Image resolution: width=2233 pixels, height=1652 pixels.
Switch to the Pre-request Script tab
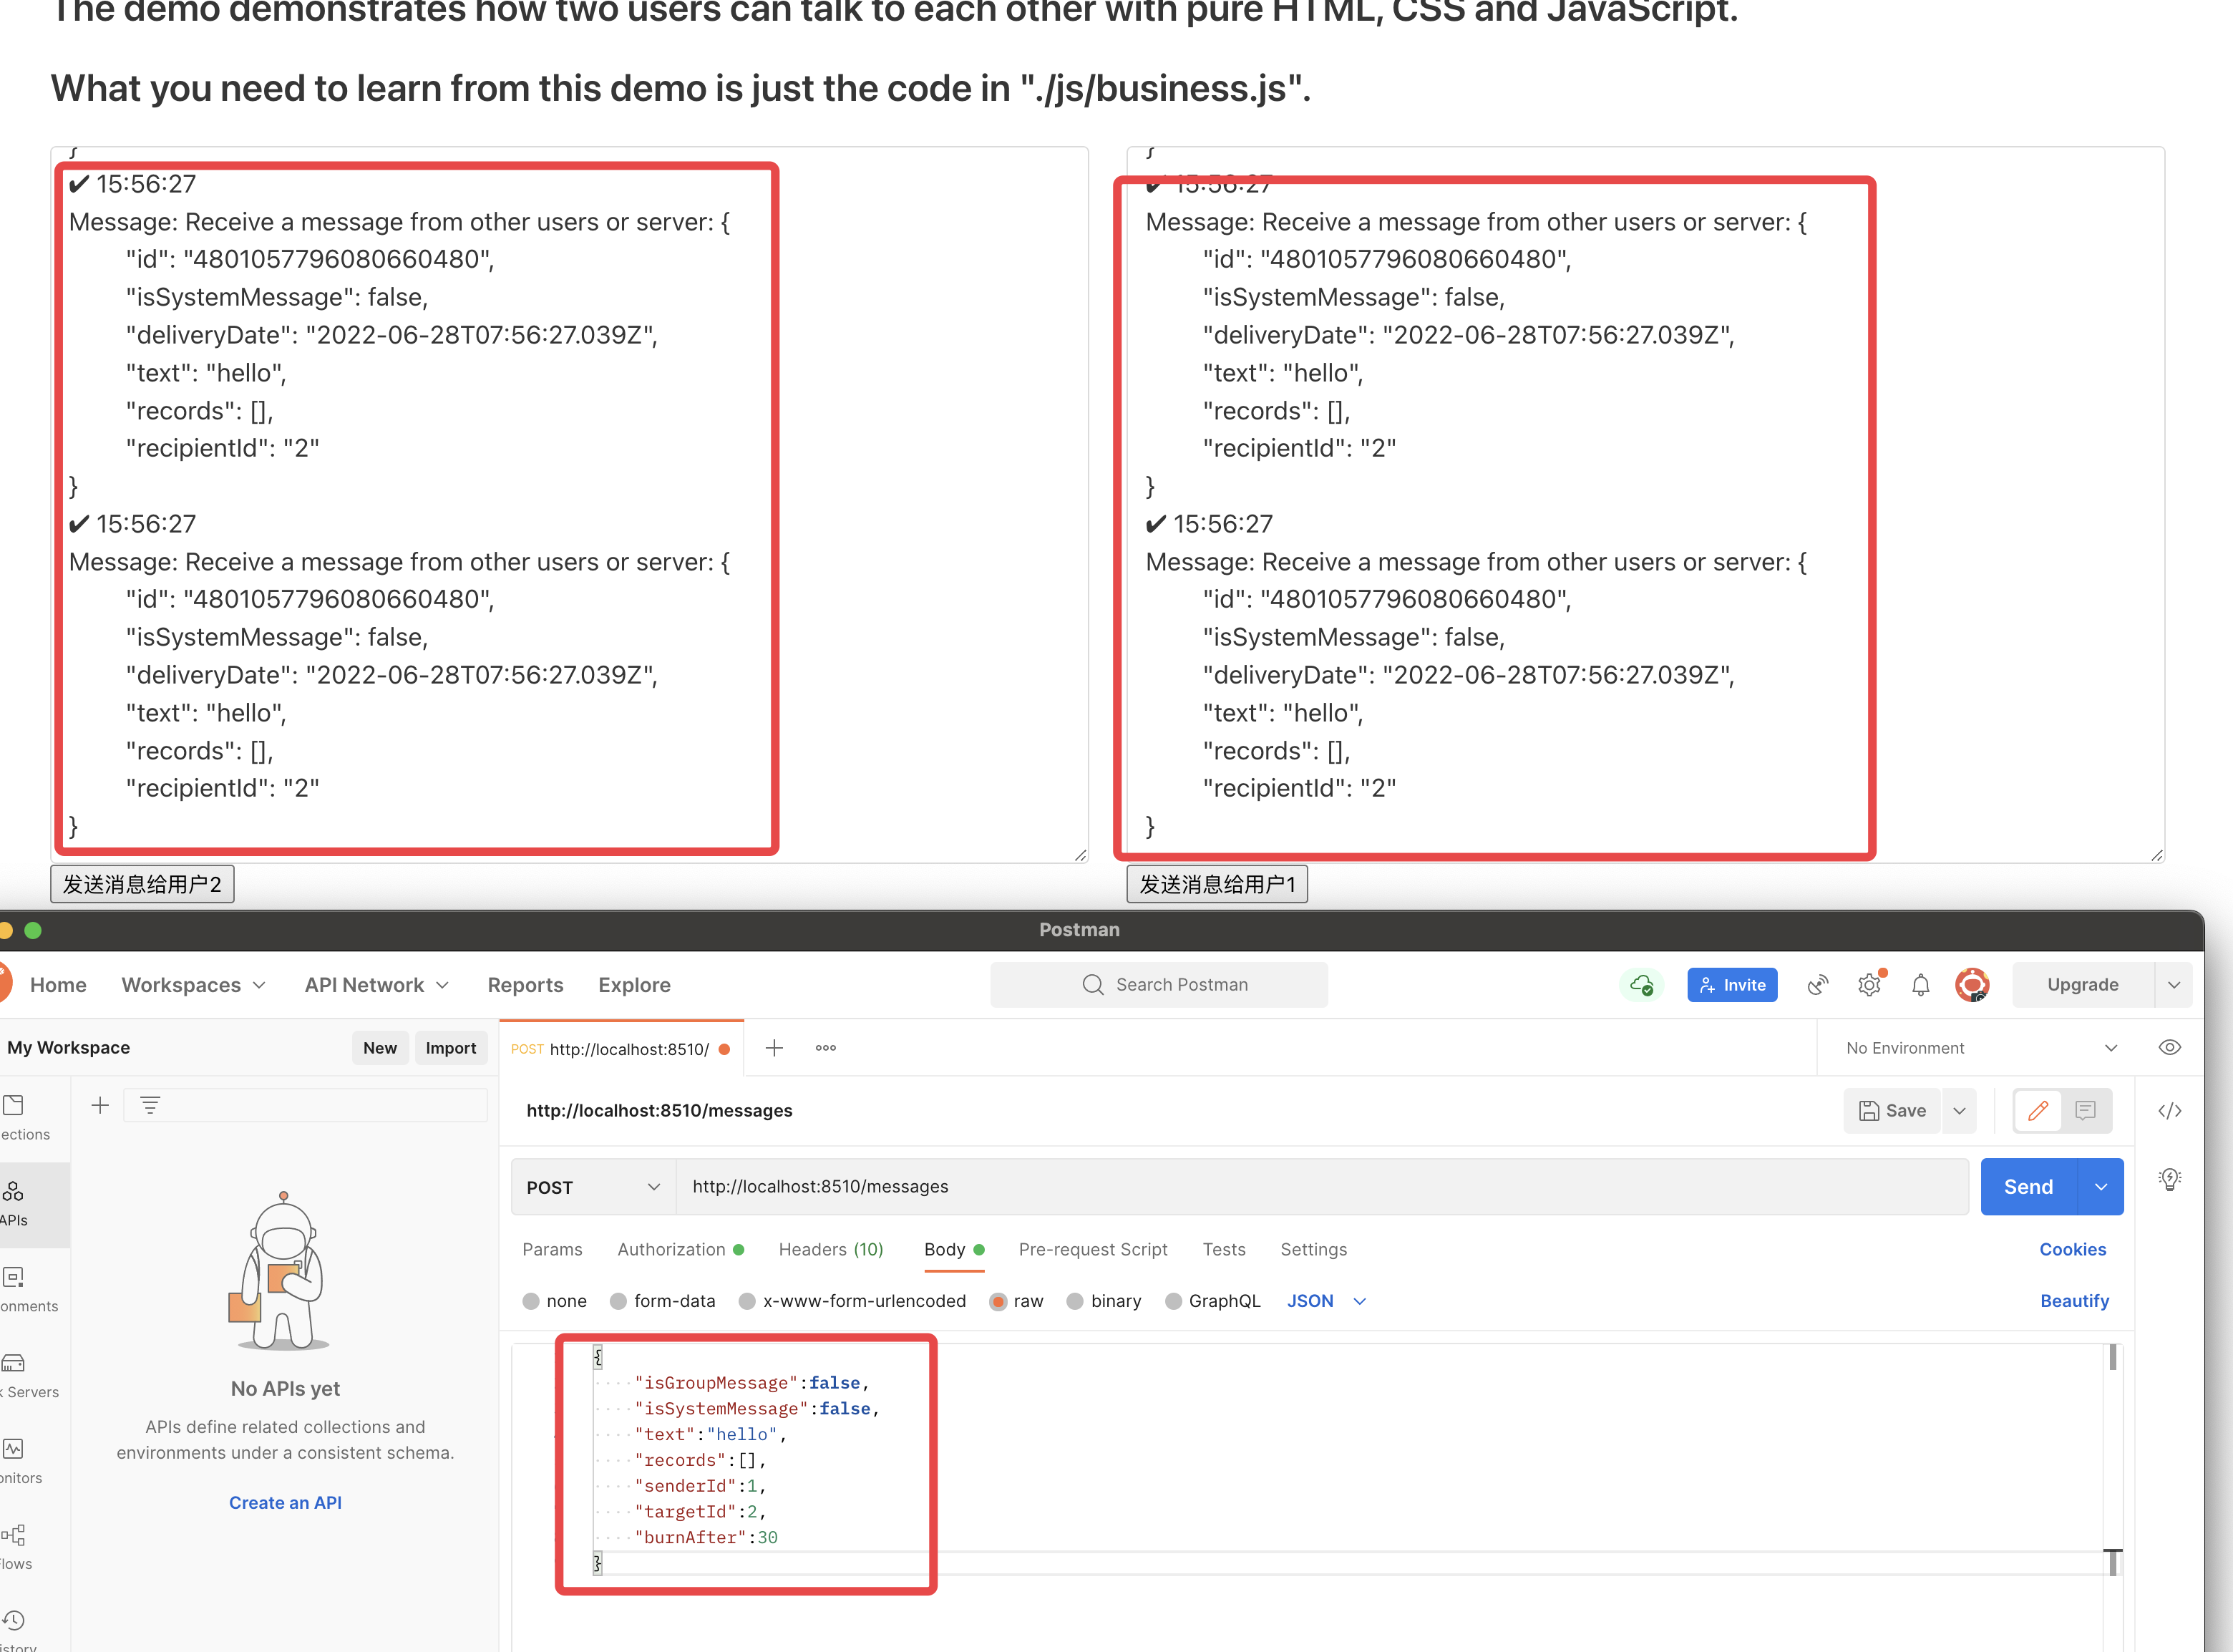[1093, 1249]
